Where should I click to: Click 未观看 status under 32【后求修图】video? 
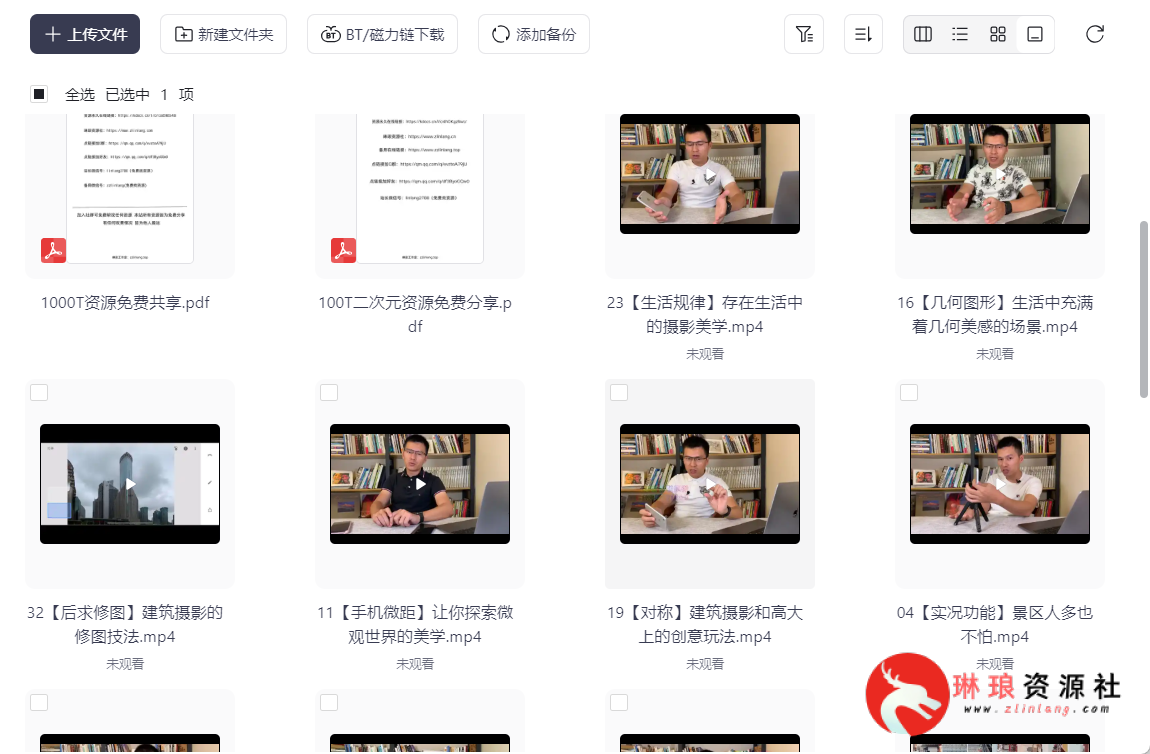(x=125, y=664)
